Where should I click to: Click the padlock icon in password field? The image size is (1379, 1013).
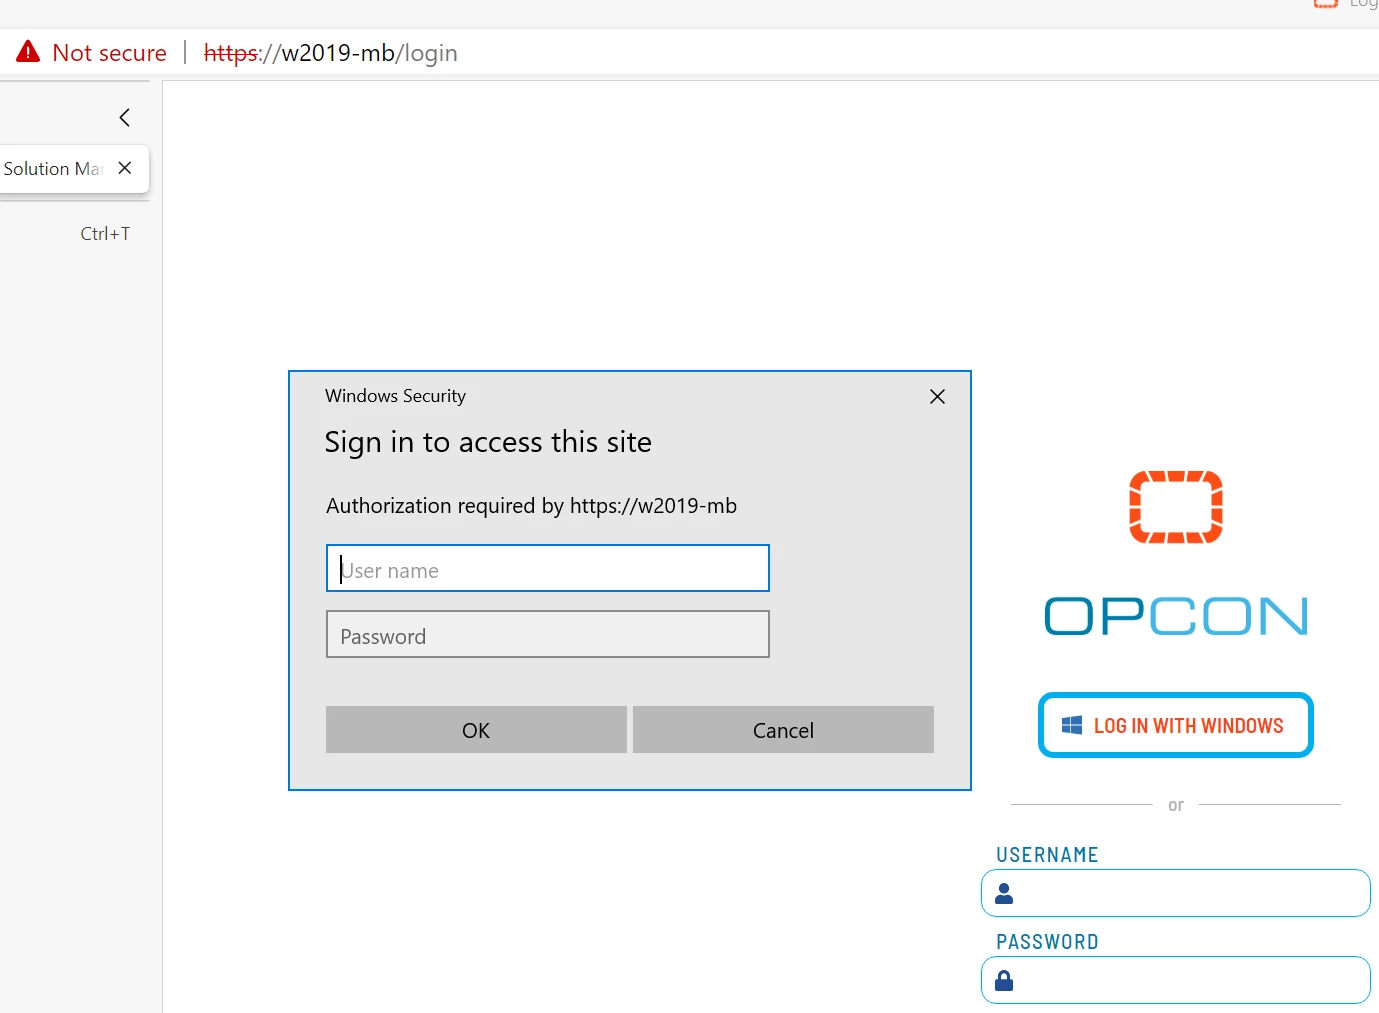point(1004,980)
